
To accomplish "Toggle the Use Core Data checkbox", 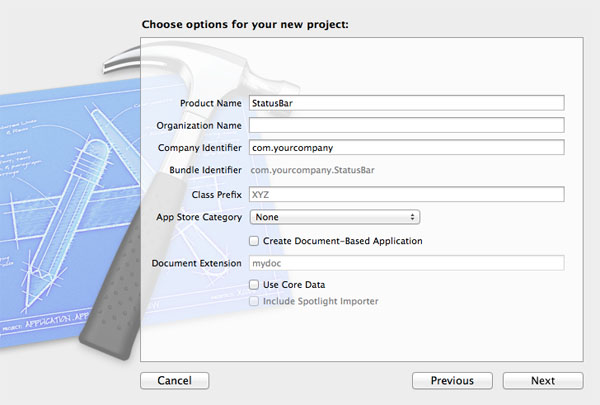I will pyautogui.click(x=254, y=286).
